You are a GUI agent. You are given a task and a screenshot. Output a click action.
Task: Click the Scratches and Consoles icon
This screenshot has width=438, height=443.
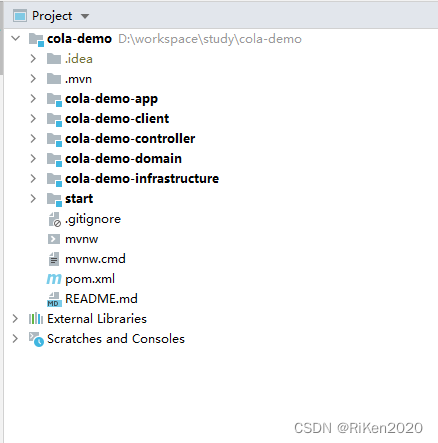(36, 339)
